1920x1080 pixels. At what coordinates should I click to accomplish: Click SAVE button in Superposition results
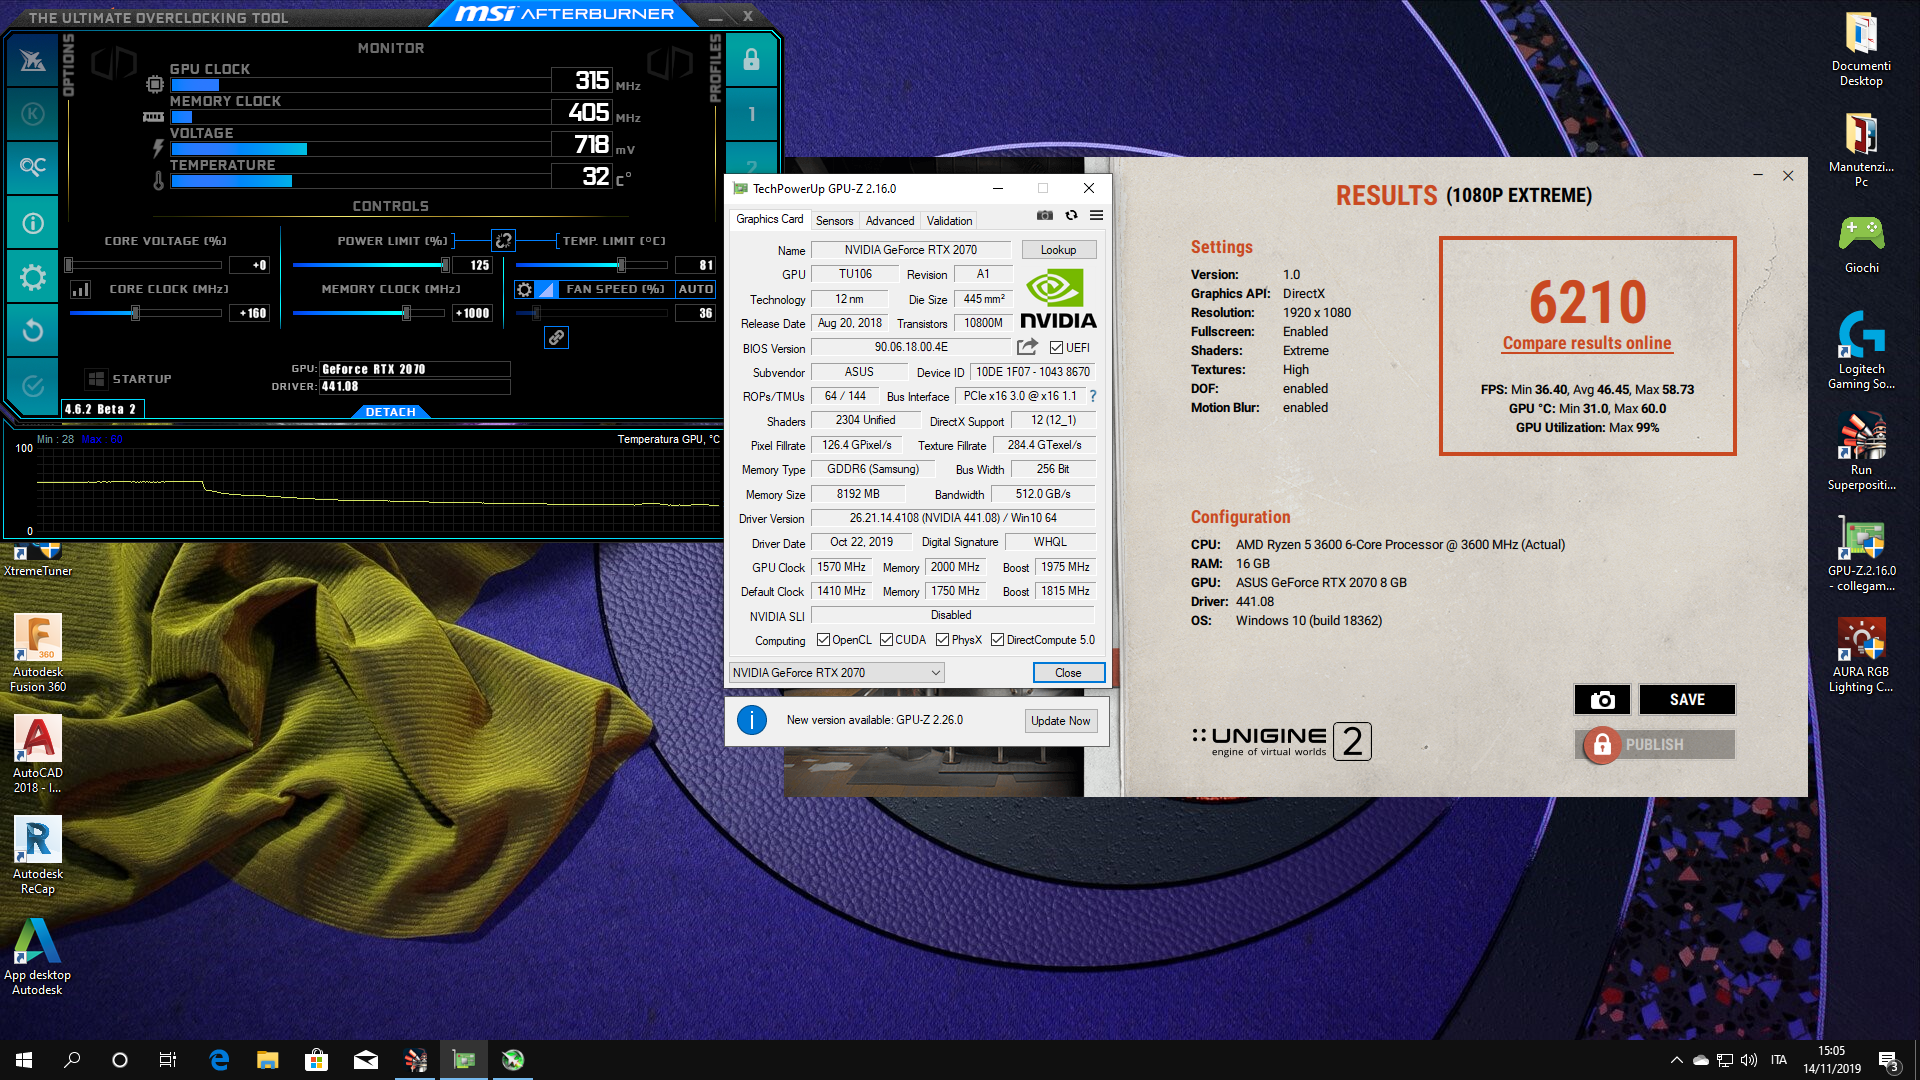[x=1686, y=700]
